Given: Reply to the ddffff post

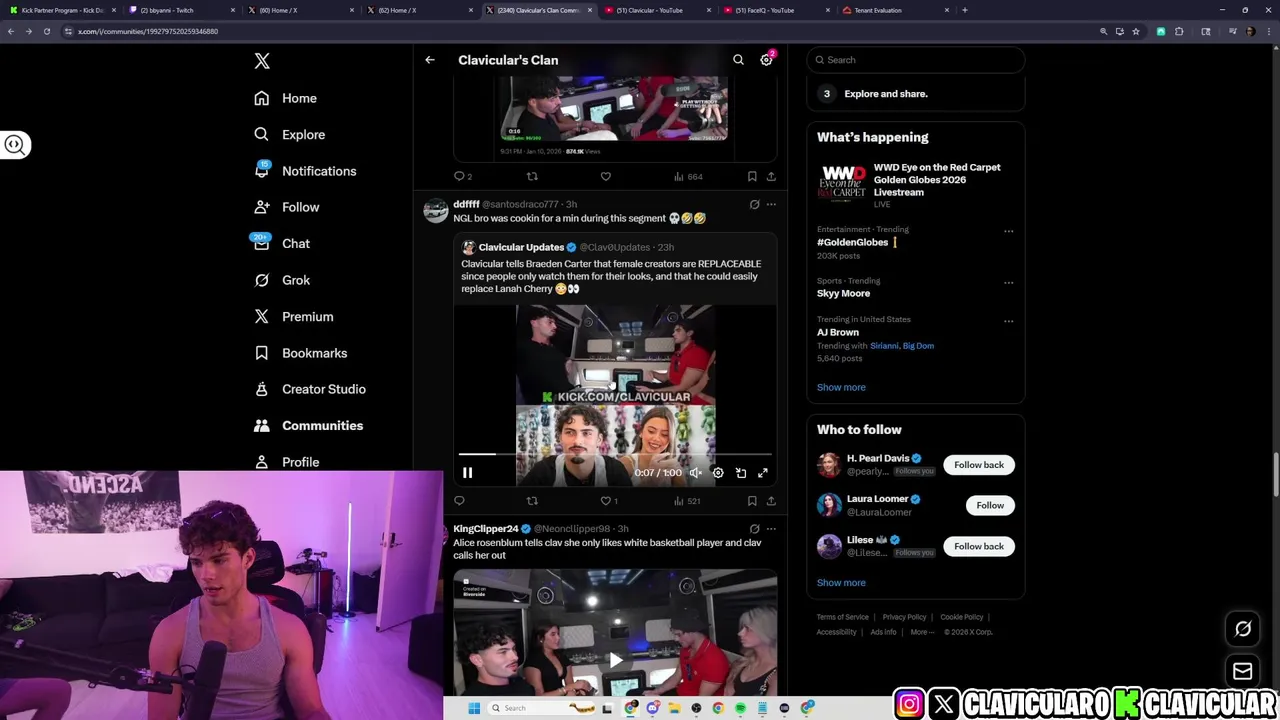Looking at the screenshot, I should coord(459,500).
